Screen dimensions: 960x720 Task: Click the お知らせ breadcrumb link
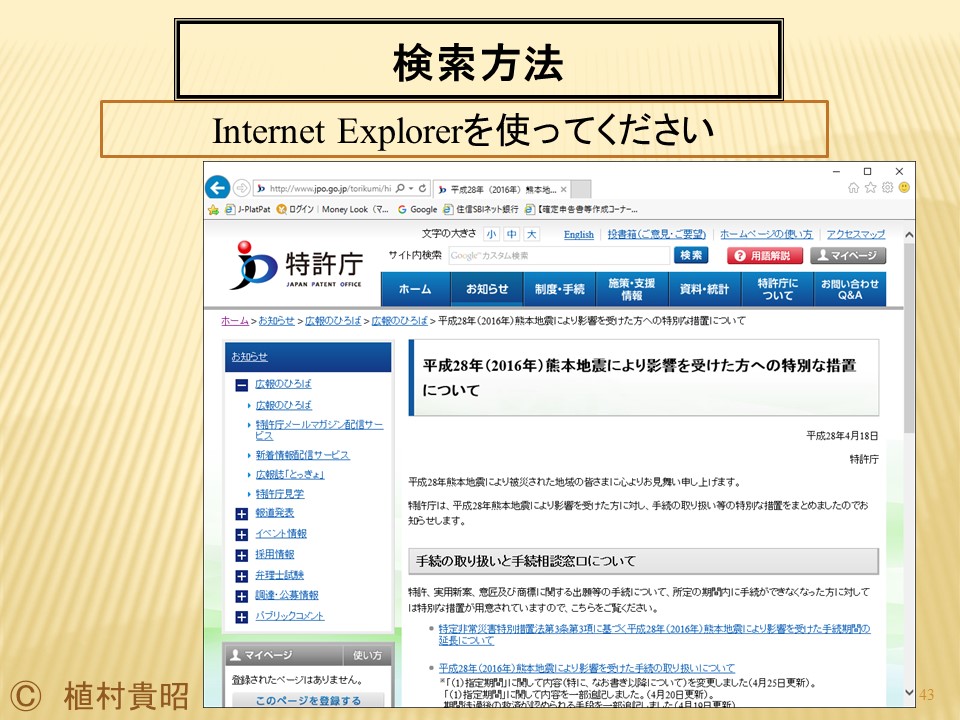[x=276, y=320]
